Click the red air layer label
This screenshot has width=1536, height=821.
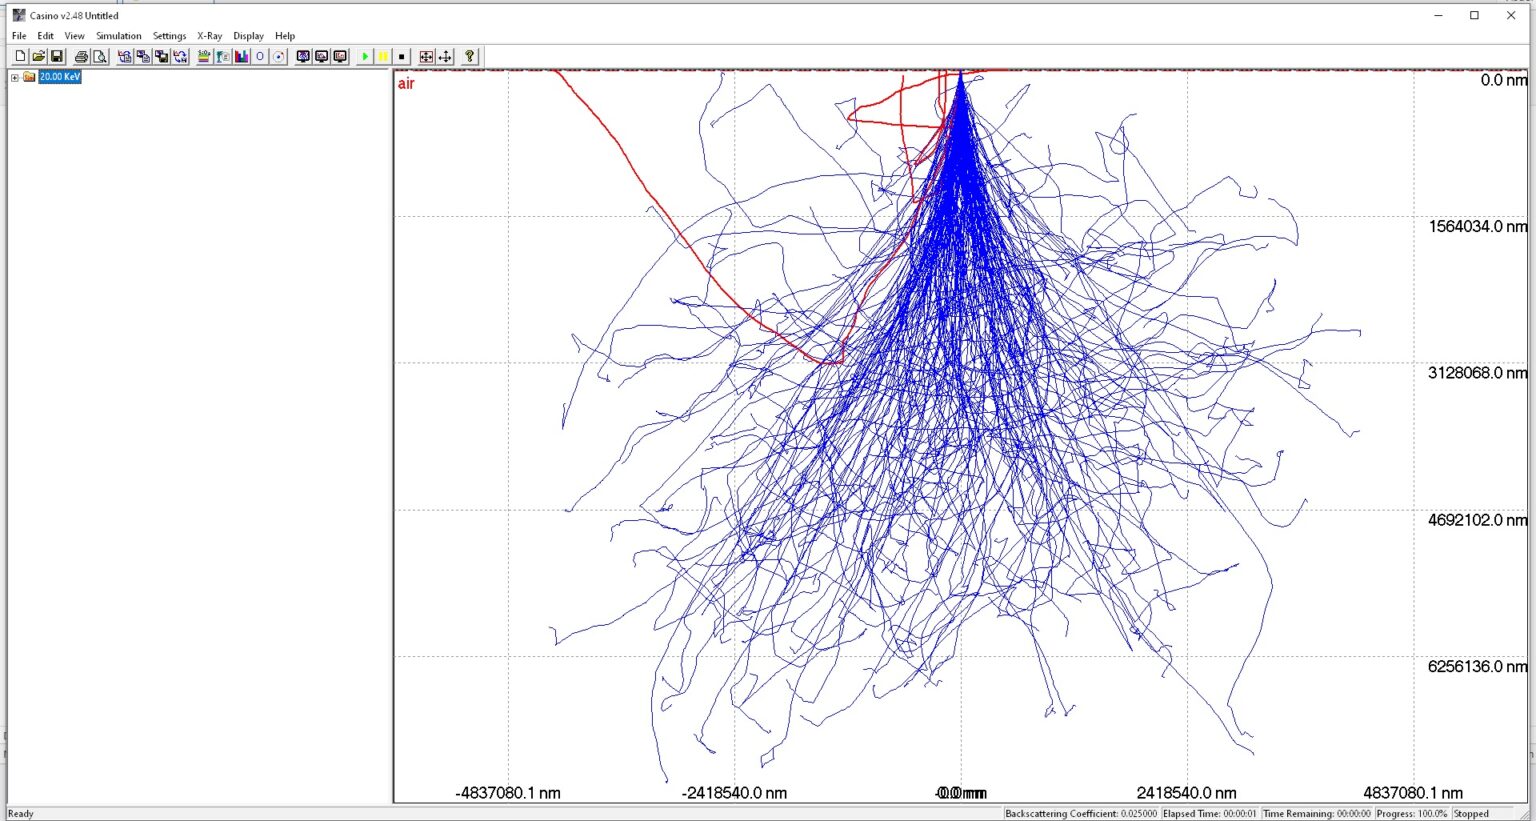(x=406, y=84)
